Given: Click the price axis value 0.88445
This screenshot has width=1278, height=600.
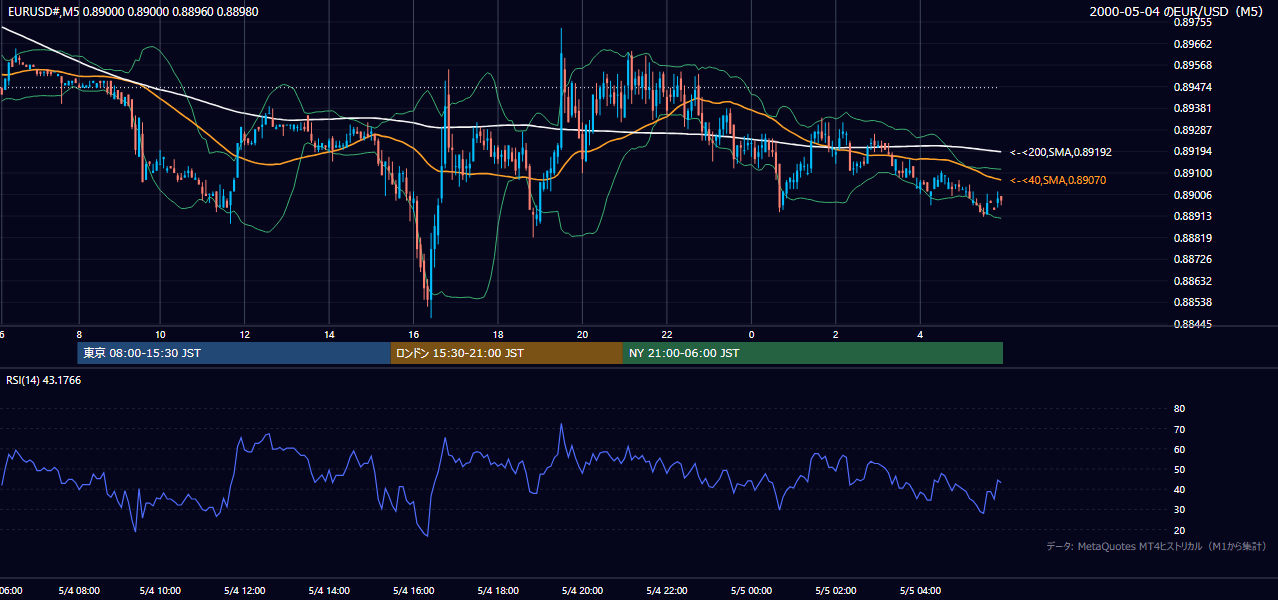Looking at the screenshot, I should (x=1192, y=324).
